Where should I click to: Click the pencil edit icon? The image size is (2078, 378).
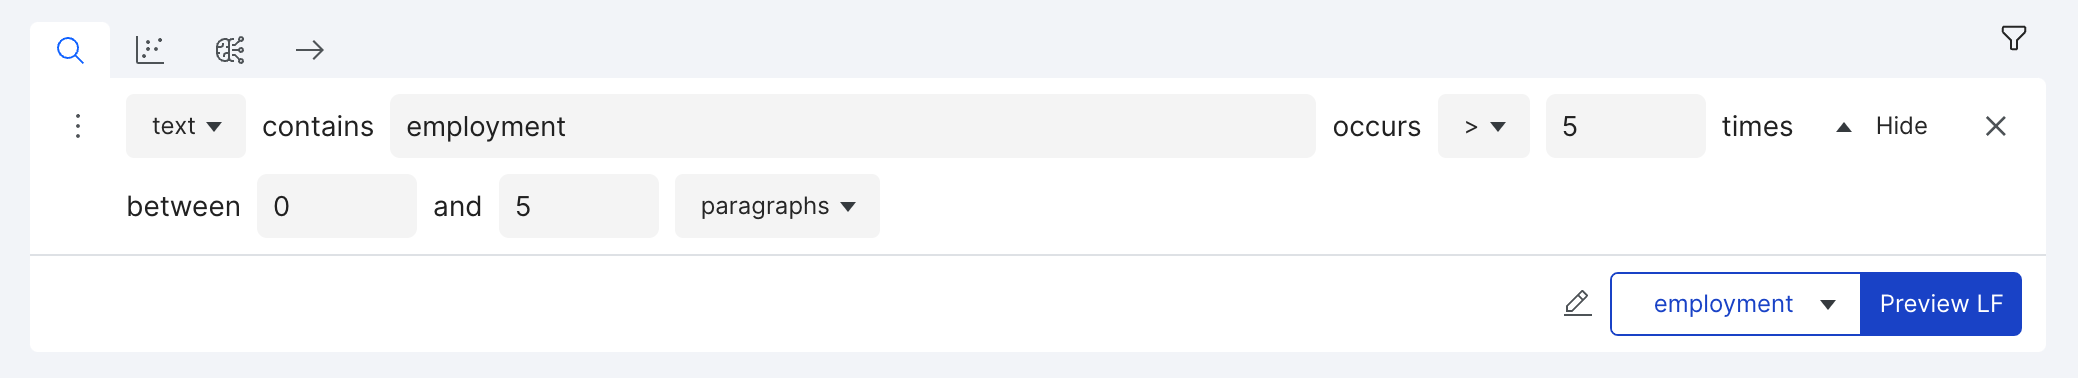tap(1578, 303)
